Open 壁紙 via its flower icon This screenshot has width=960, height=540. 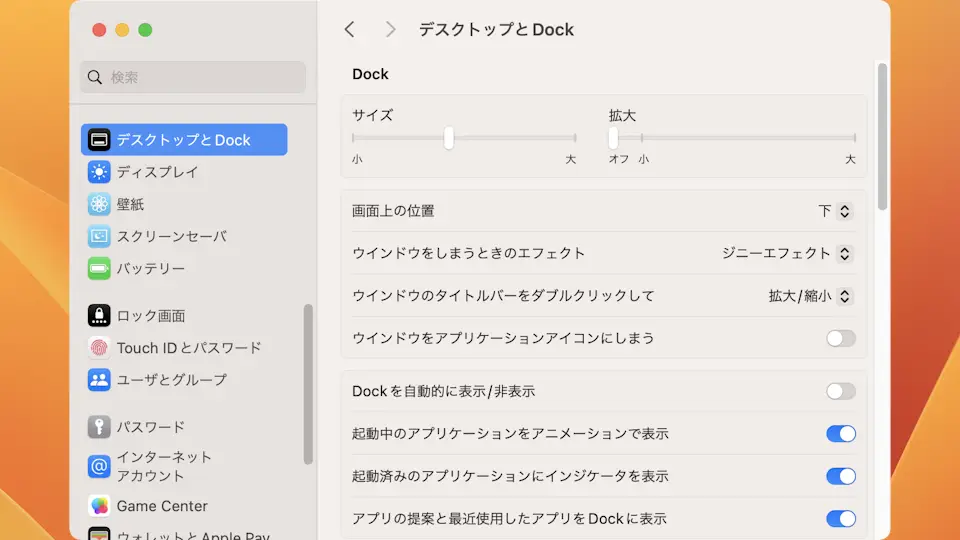pyautogui.click(x=98, y=204)
